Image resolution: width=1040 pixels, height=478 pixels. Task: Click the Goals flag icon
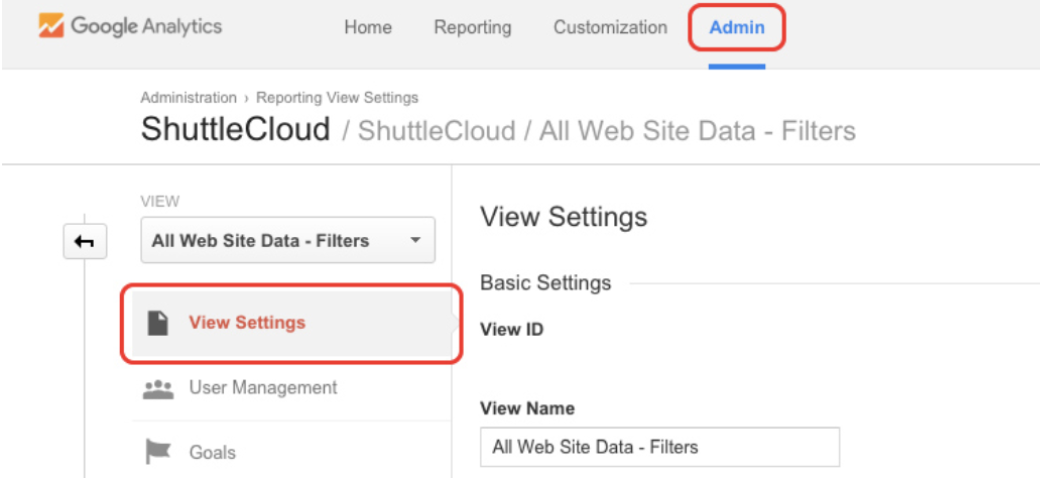(158, 452)
